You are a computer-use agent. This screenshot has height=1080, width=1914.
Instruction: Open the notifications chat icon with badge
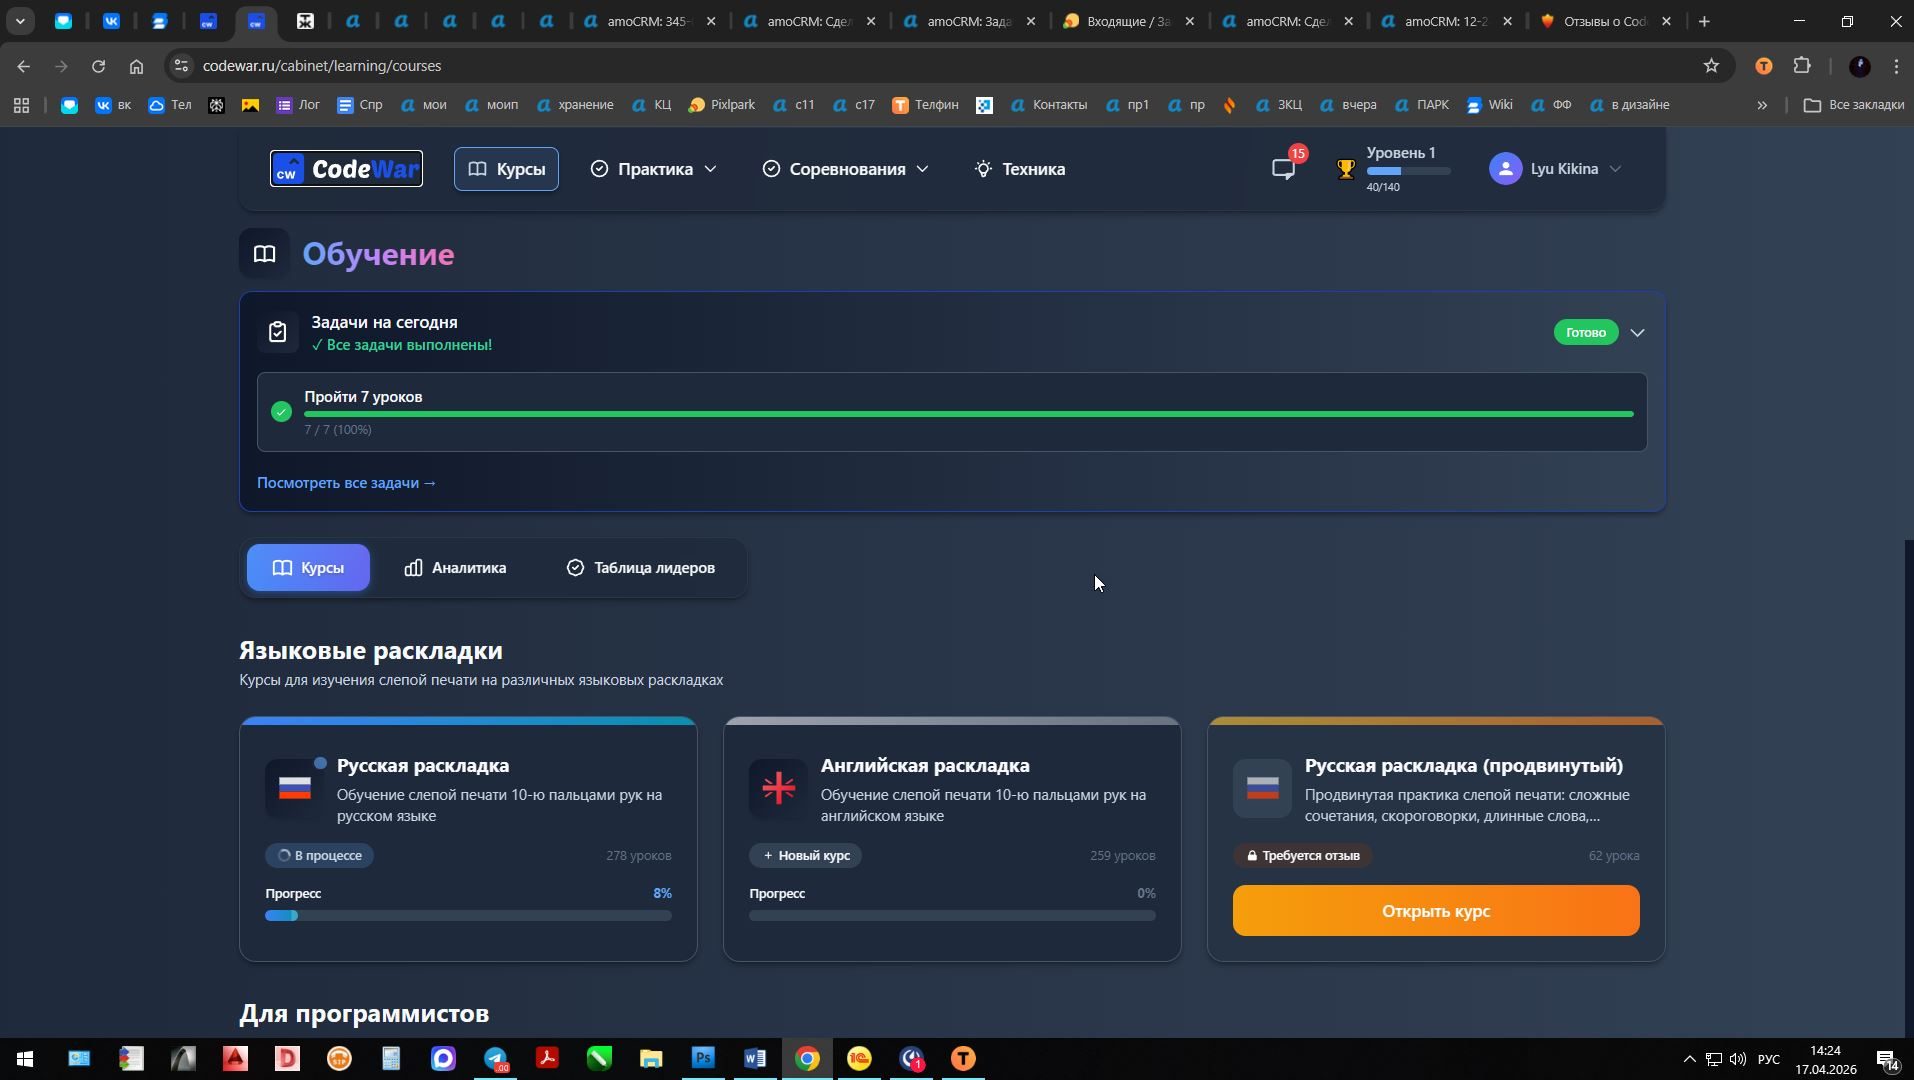coord(1283,169)
